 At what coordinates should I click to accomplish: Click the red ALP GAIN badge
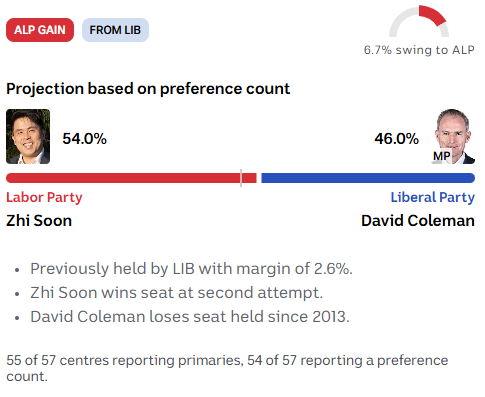pos(40,30)
